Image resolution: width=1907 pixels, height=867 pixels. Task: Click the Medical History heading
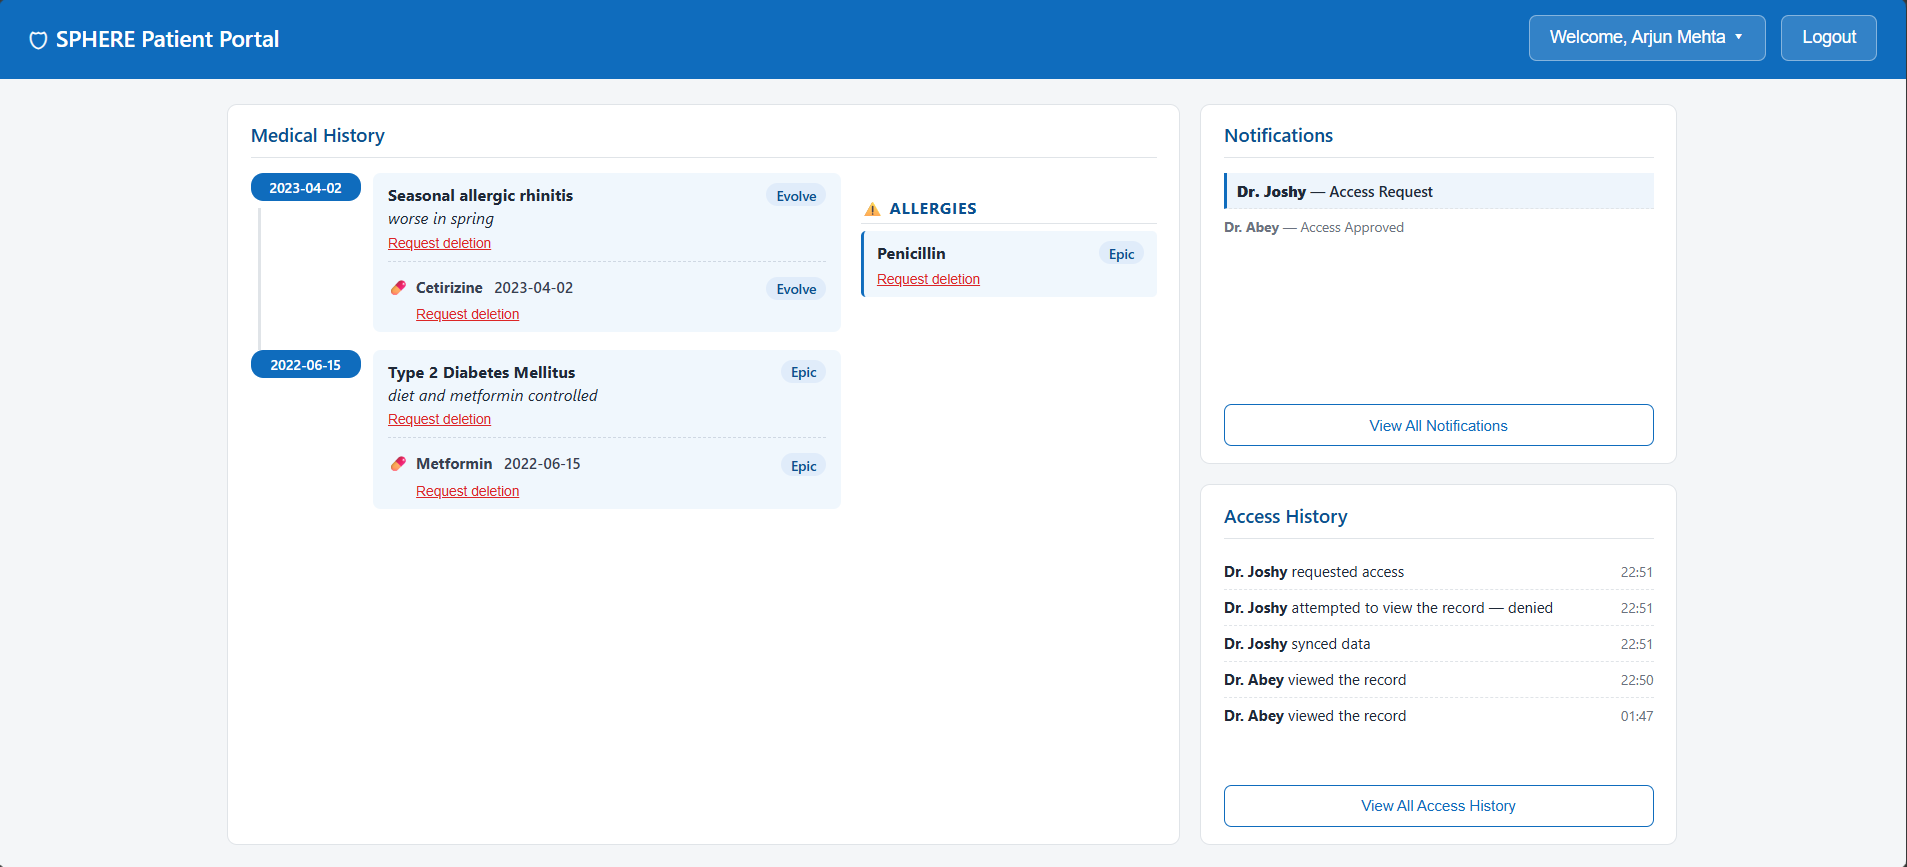point(318,135)
